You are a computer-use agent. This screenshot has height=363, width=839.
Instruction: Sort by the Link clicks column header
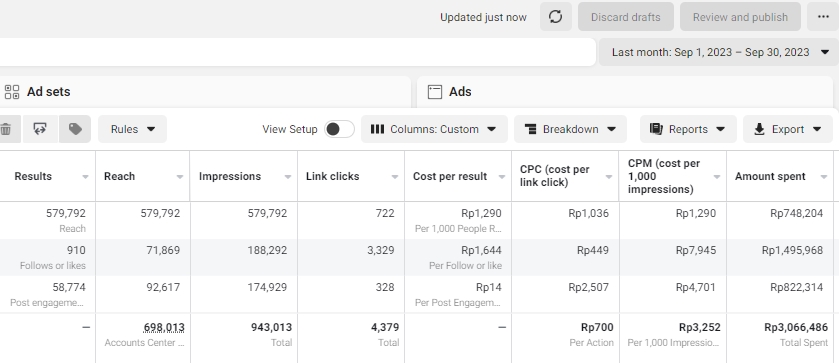tap(332, 176)
